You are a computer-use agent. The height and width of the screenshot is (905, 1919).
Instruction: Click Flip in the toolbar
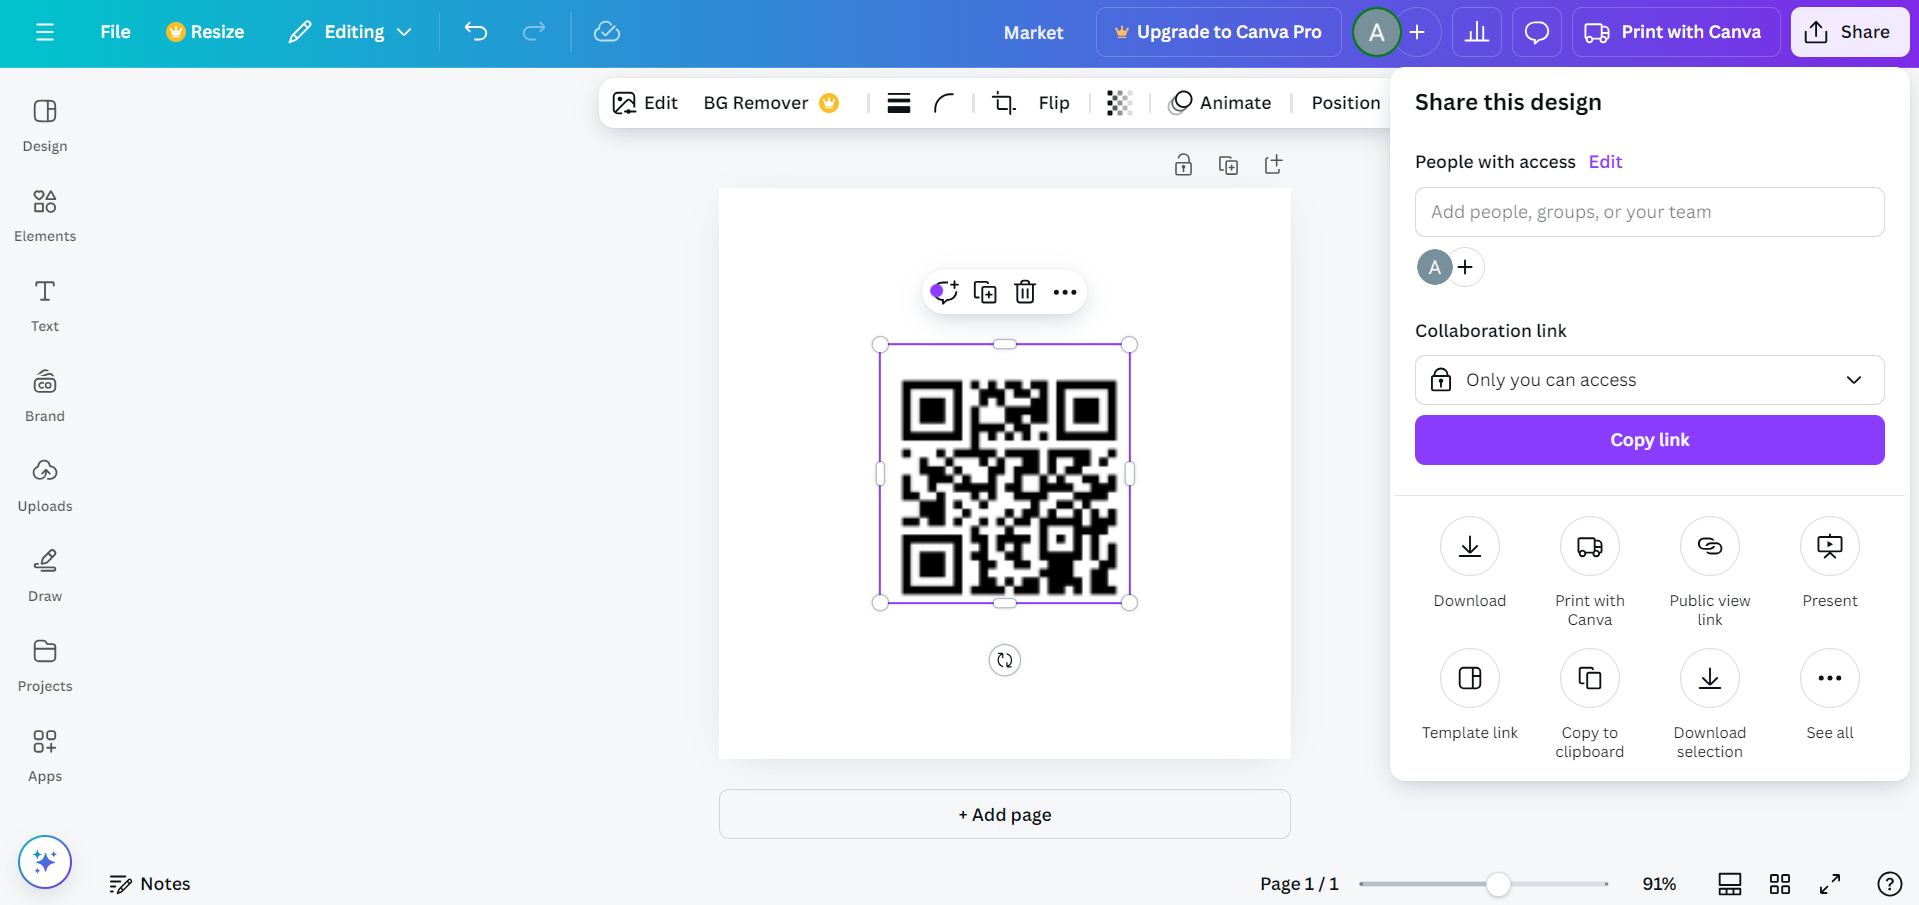point(1054,103)
